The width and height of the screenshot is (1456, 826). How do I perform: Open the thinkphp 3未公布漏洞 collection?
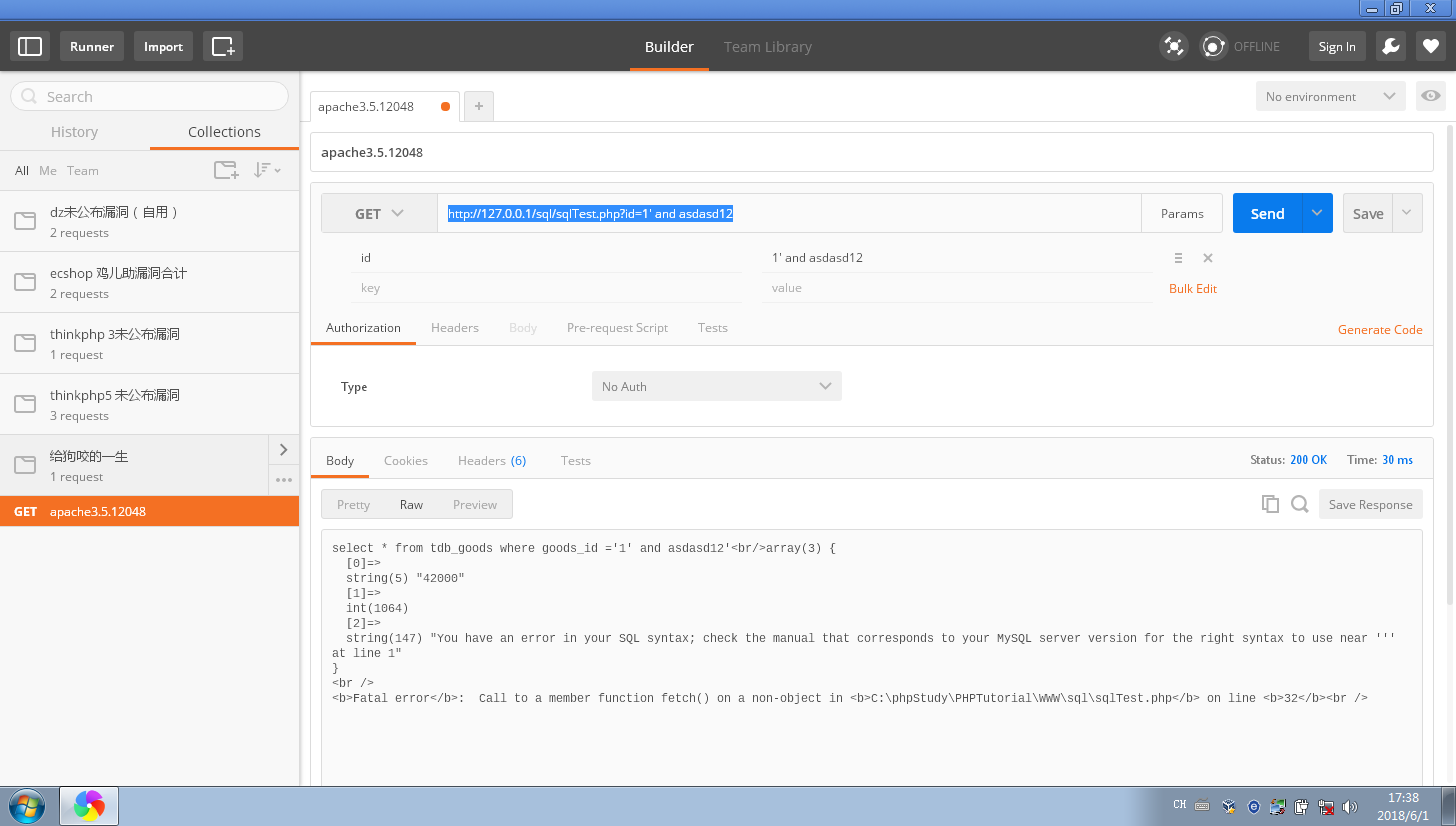click(150, 343)
